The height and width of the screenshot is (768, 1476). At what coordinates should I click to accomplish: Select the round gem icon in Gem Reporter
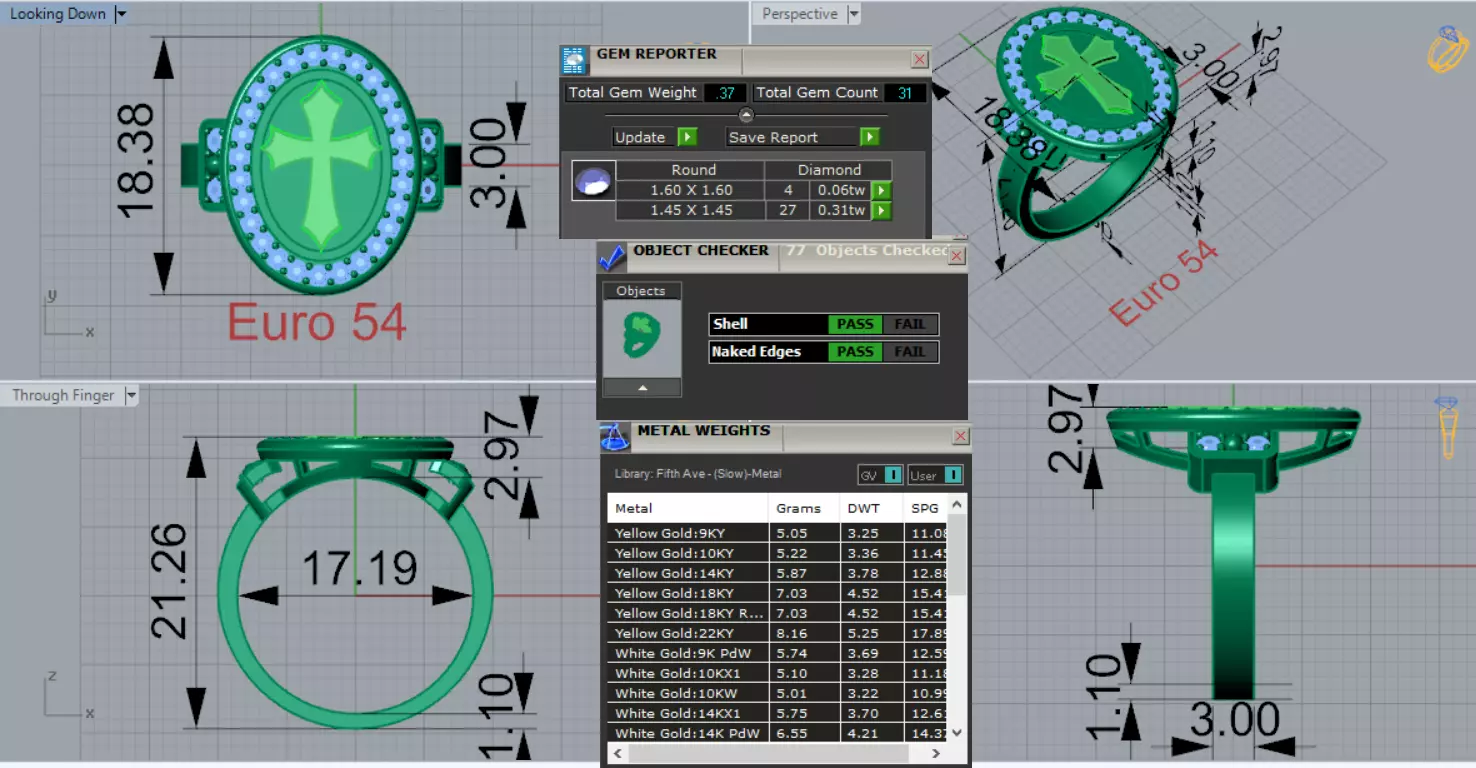coord(593,181)
